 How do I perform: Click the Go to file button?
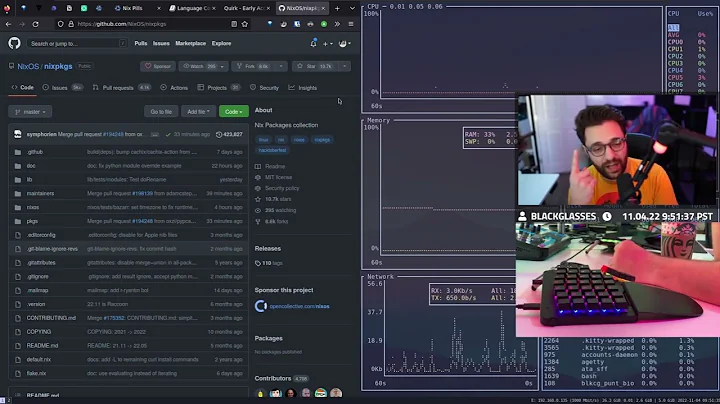click(x=161, y=112)
